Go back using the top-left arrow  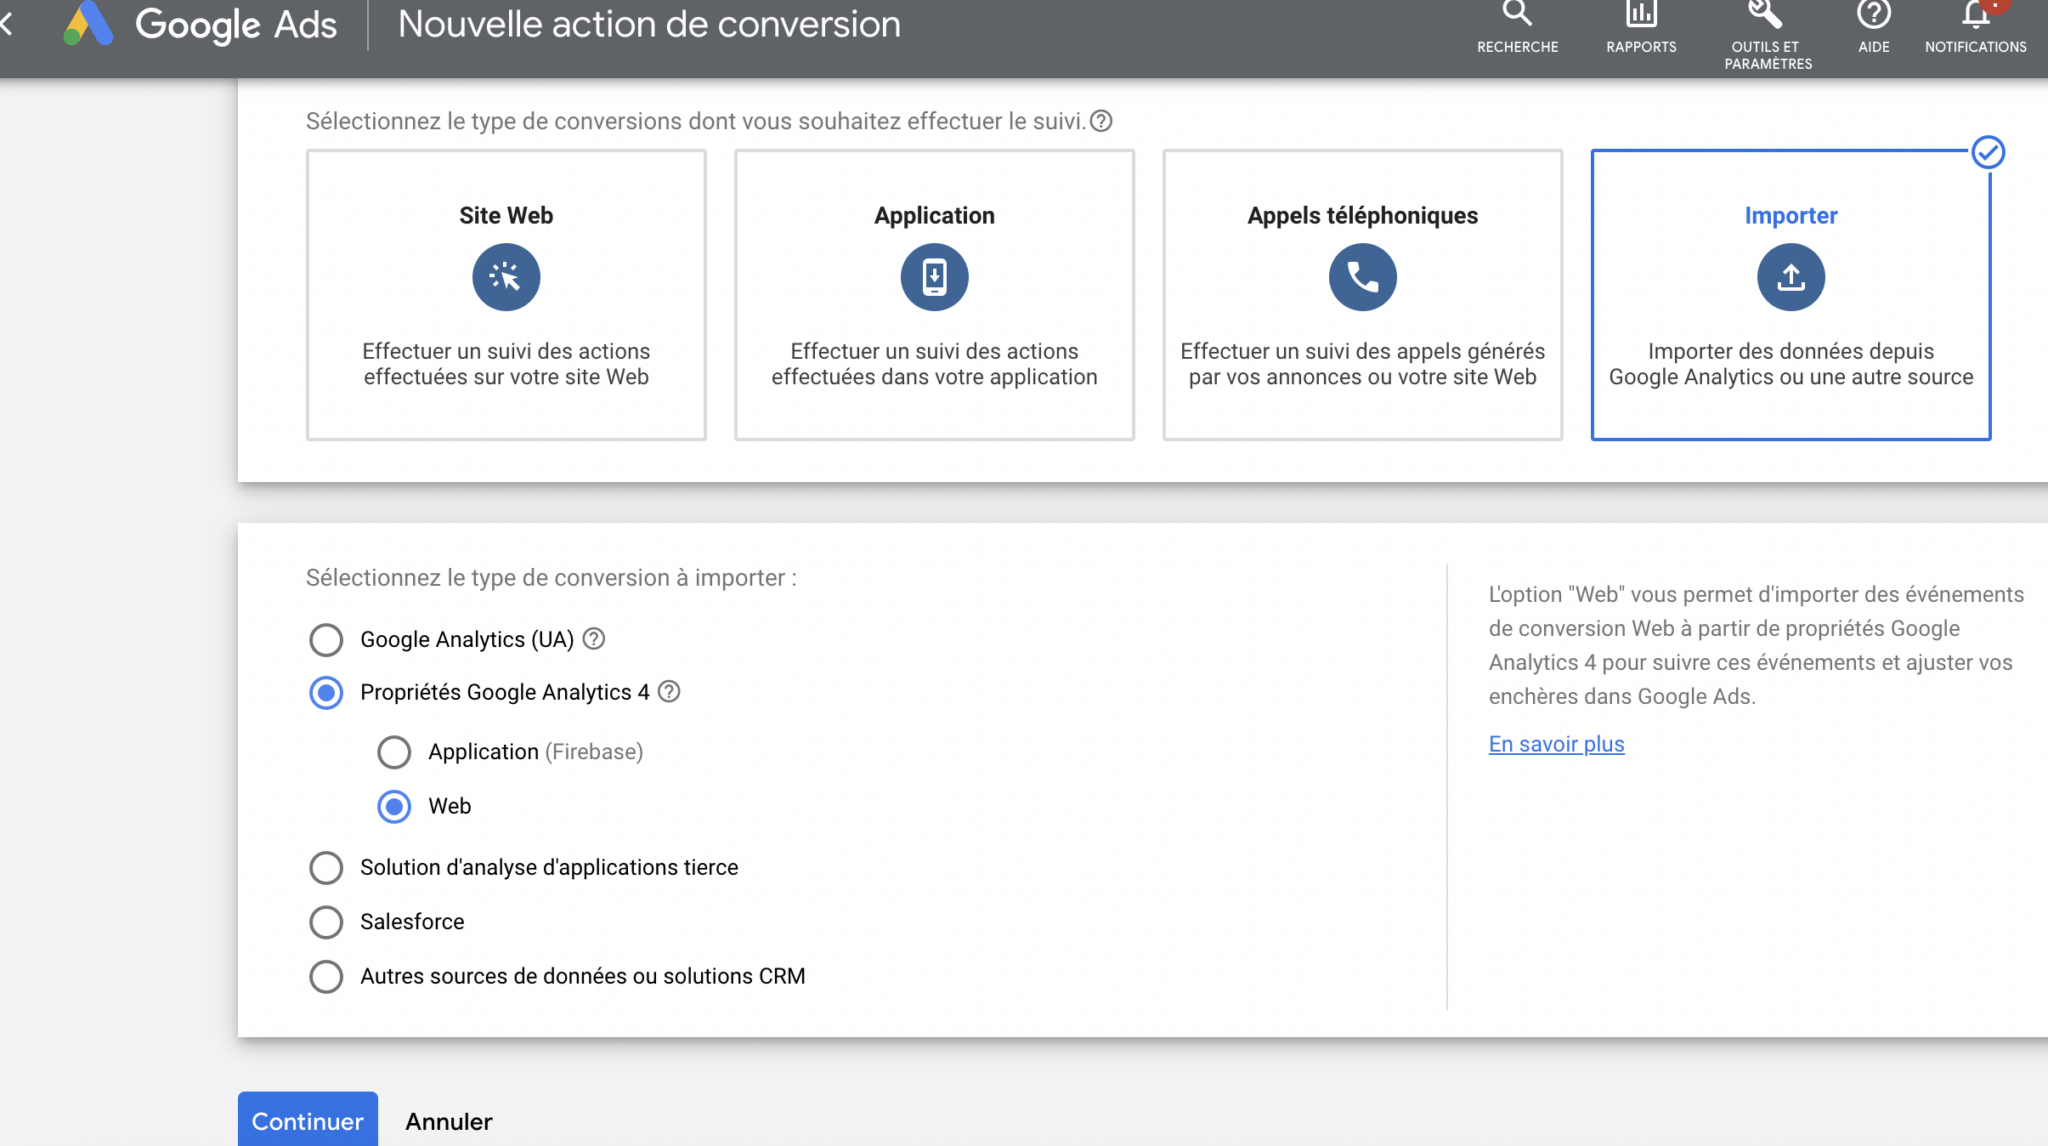(x=6, y=24)
